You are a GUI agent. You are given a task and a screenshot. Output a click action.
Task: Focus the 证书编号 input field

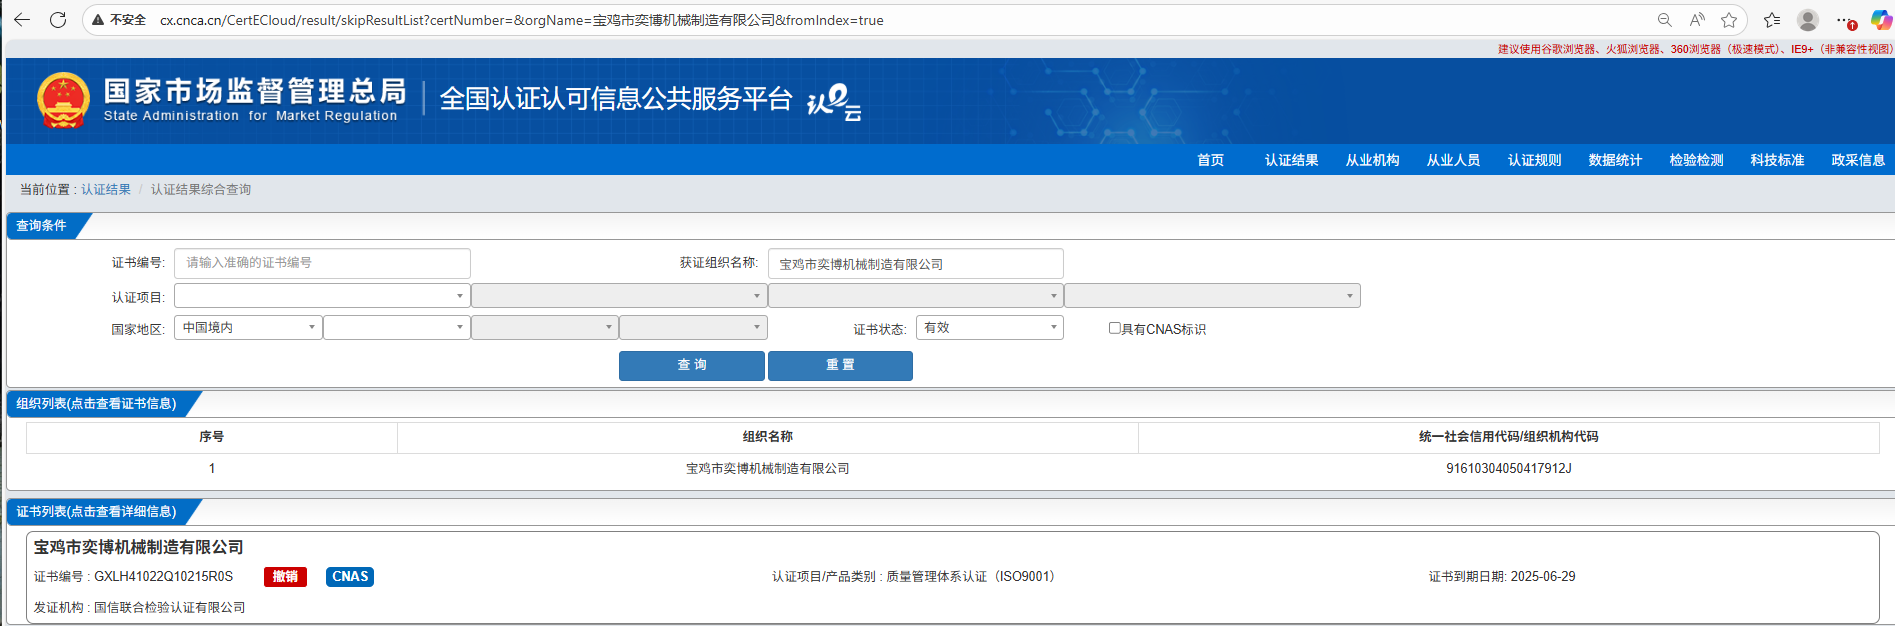[x=322, y=263]
